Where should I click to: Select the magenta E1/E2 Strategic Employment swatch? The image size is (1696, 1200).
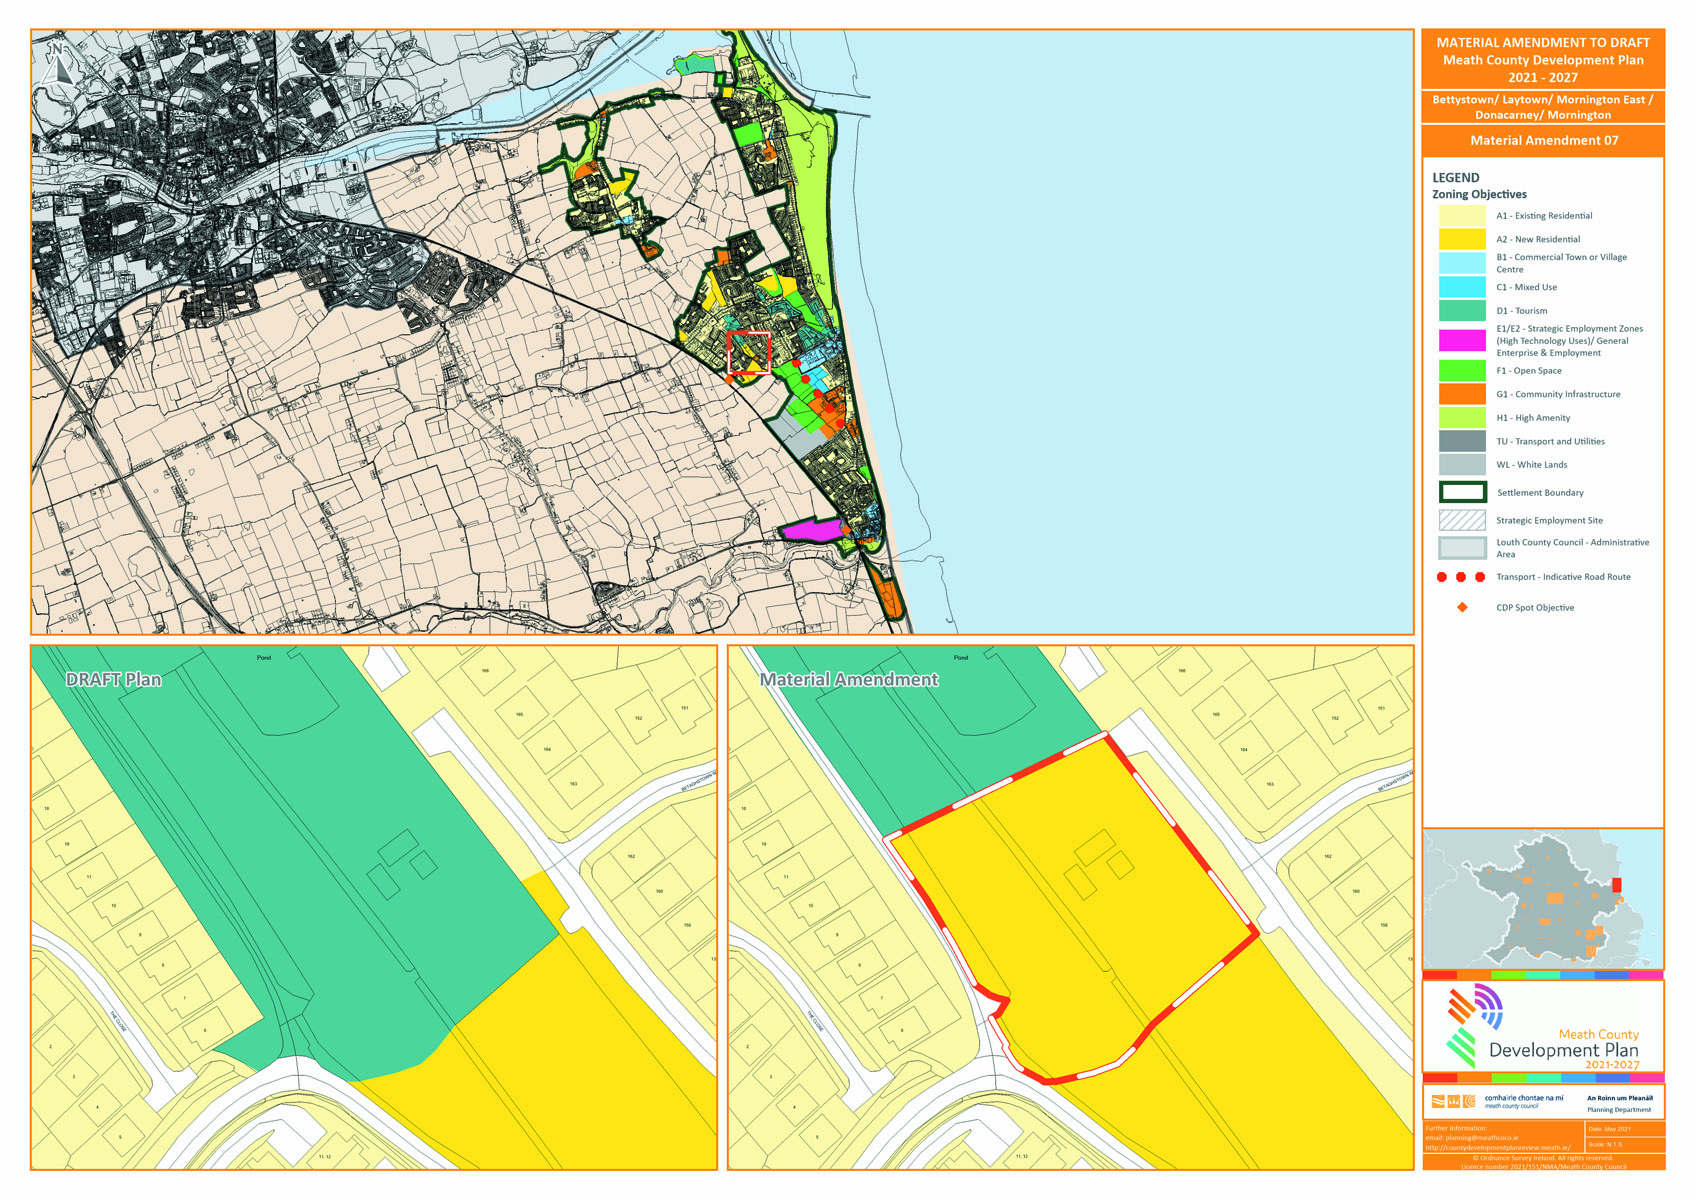(x=1462, y=341)
